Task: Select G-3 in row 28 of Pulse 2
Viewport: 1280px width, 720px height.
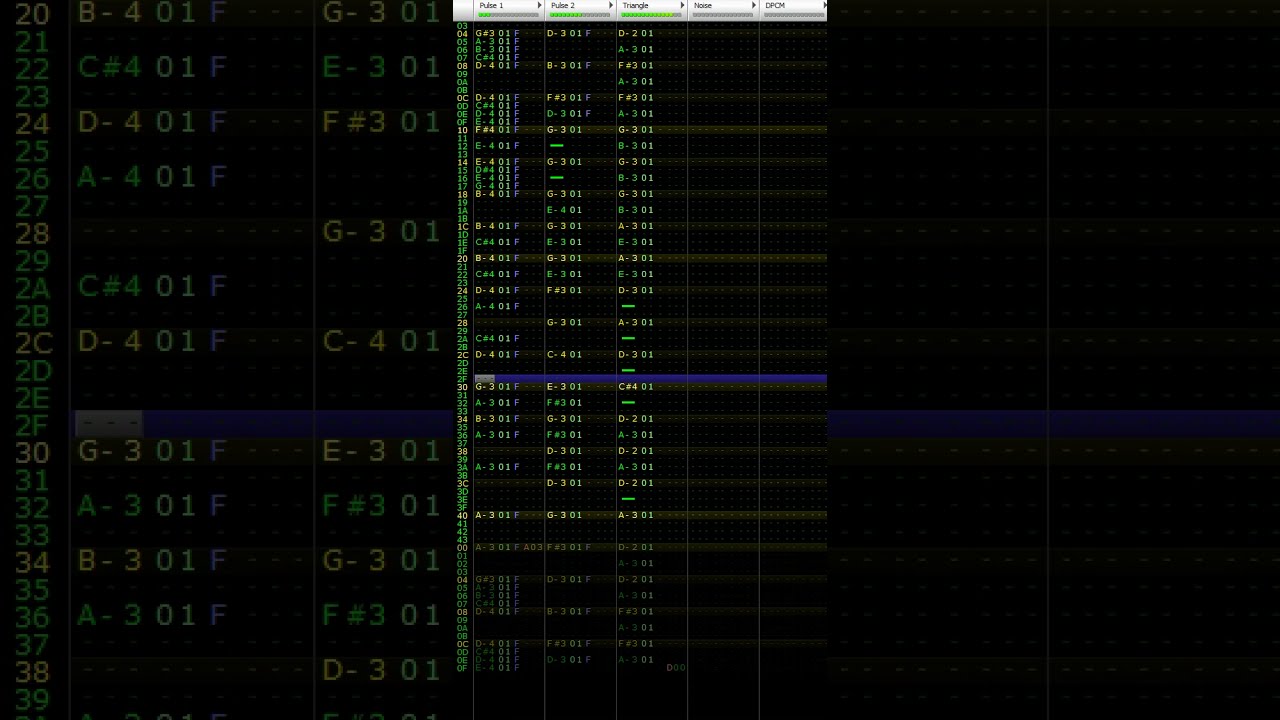Action: point(556,322)
